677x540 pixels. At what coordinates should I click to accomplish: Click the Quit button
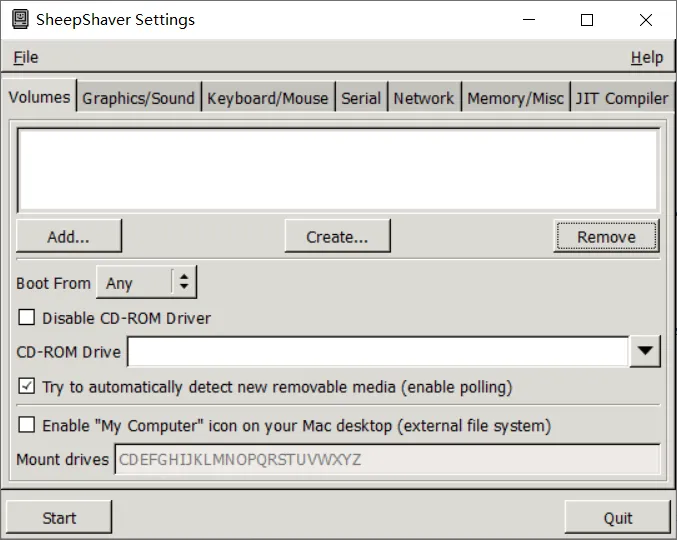point(618,517)
